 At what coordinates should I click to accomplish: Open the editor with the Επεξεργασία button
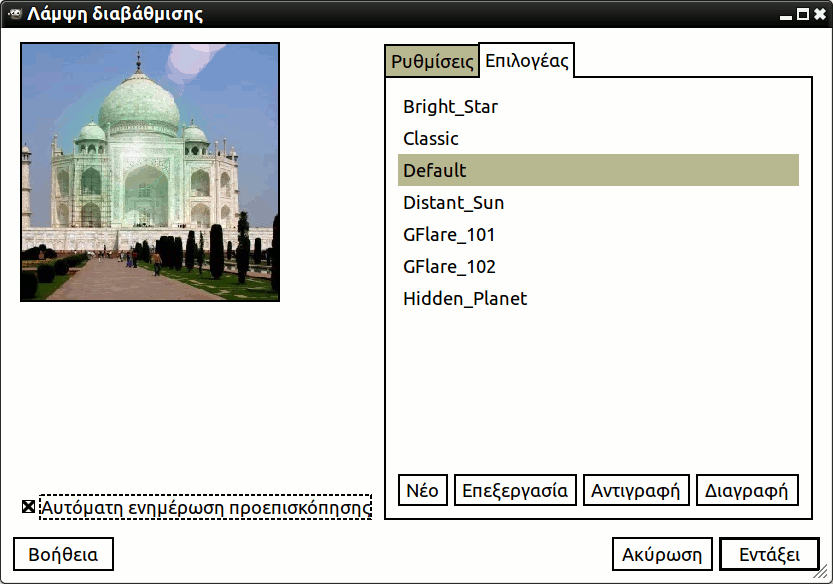(x=515, y=490)
